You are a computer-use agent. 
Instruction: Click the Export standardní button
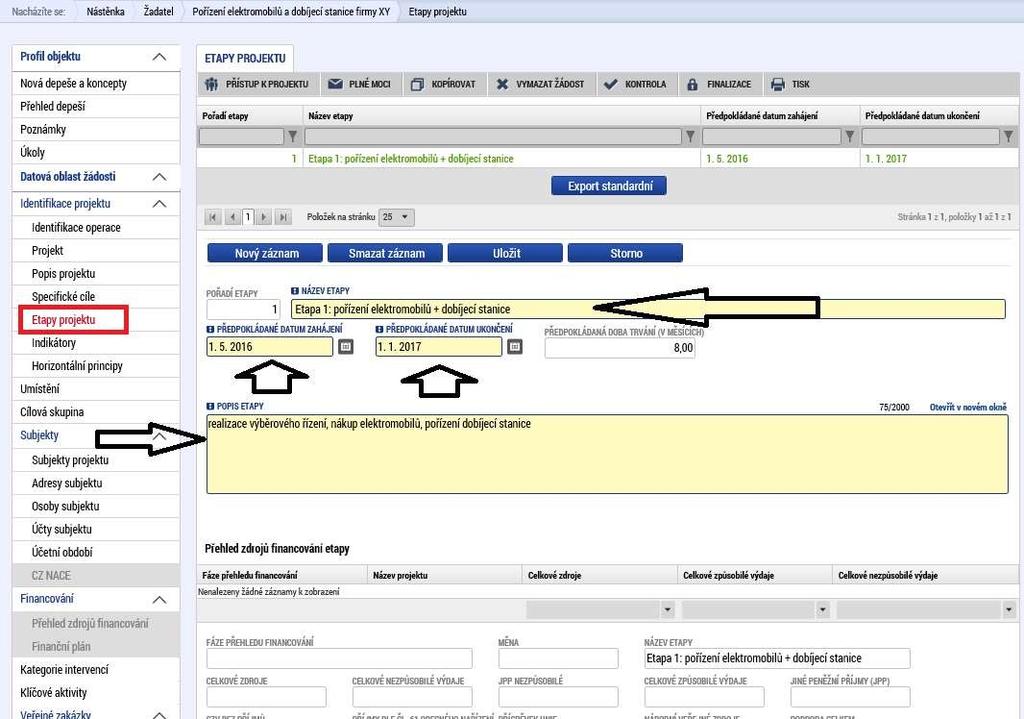coord(610,186)
